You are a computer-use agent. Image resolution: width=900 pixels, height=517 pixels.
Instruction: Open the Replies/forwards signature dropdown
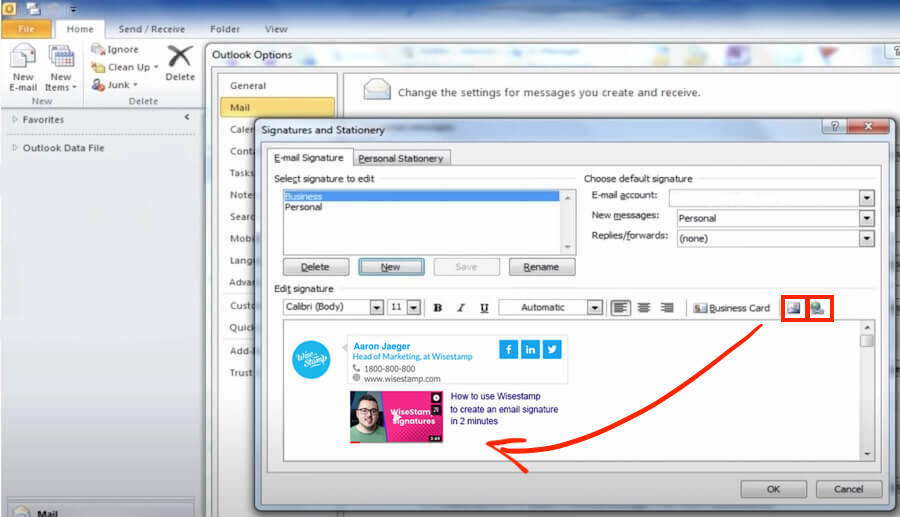[x=867, y=238]
